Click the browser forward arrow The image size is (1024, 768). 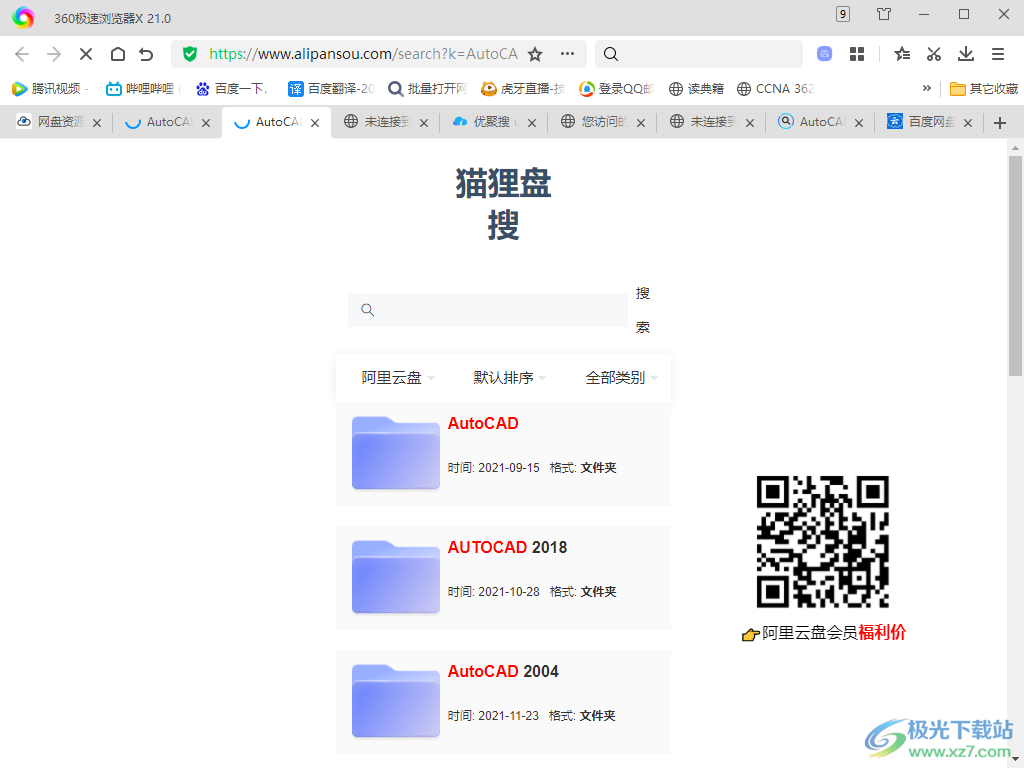pyautogui.click(x=54, y=54)
